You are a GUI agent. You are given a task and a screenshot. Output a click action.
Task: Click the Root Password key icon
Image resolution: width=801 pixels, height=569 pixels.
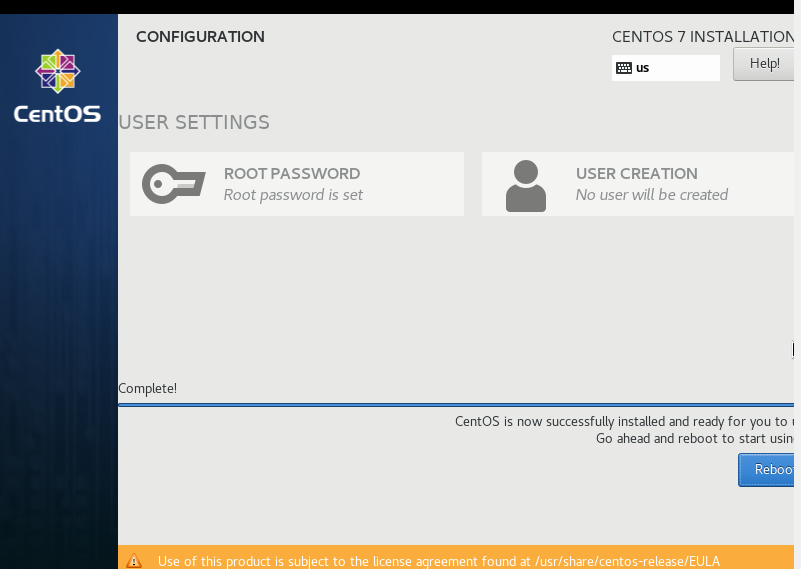coord(174,184)
